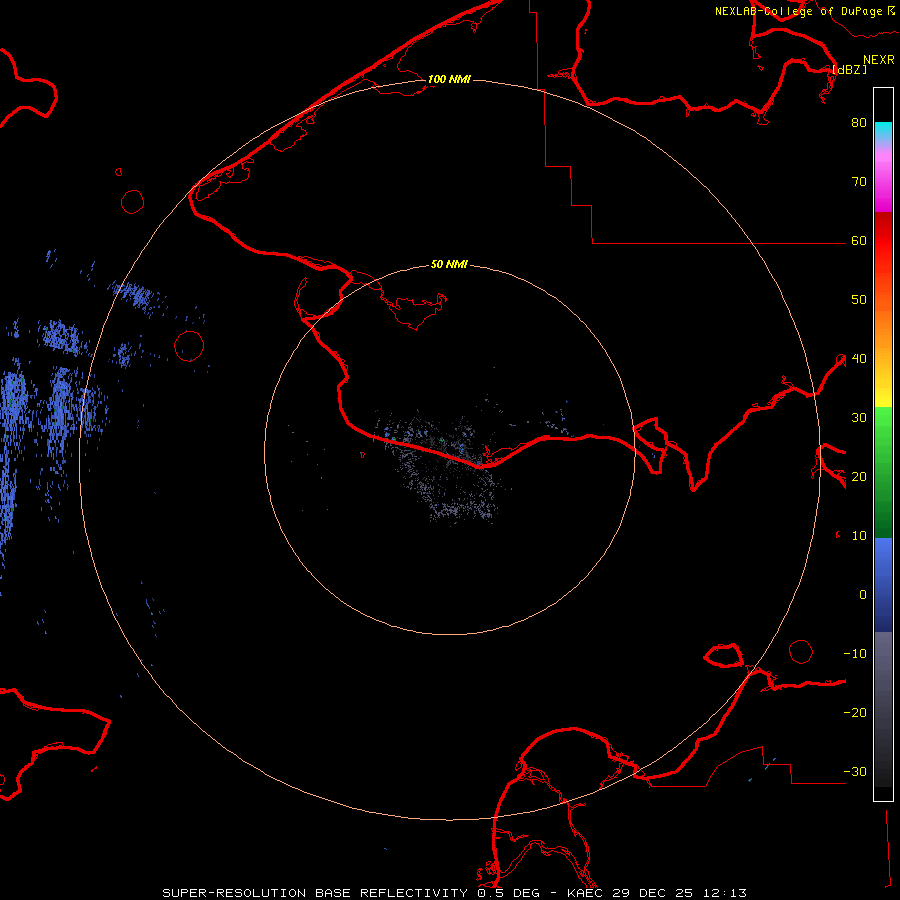Click the "30" value on the dBZ scale

pos(859,417)
